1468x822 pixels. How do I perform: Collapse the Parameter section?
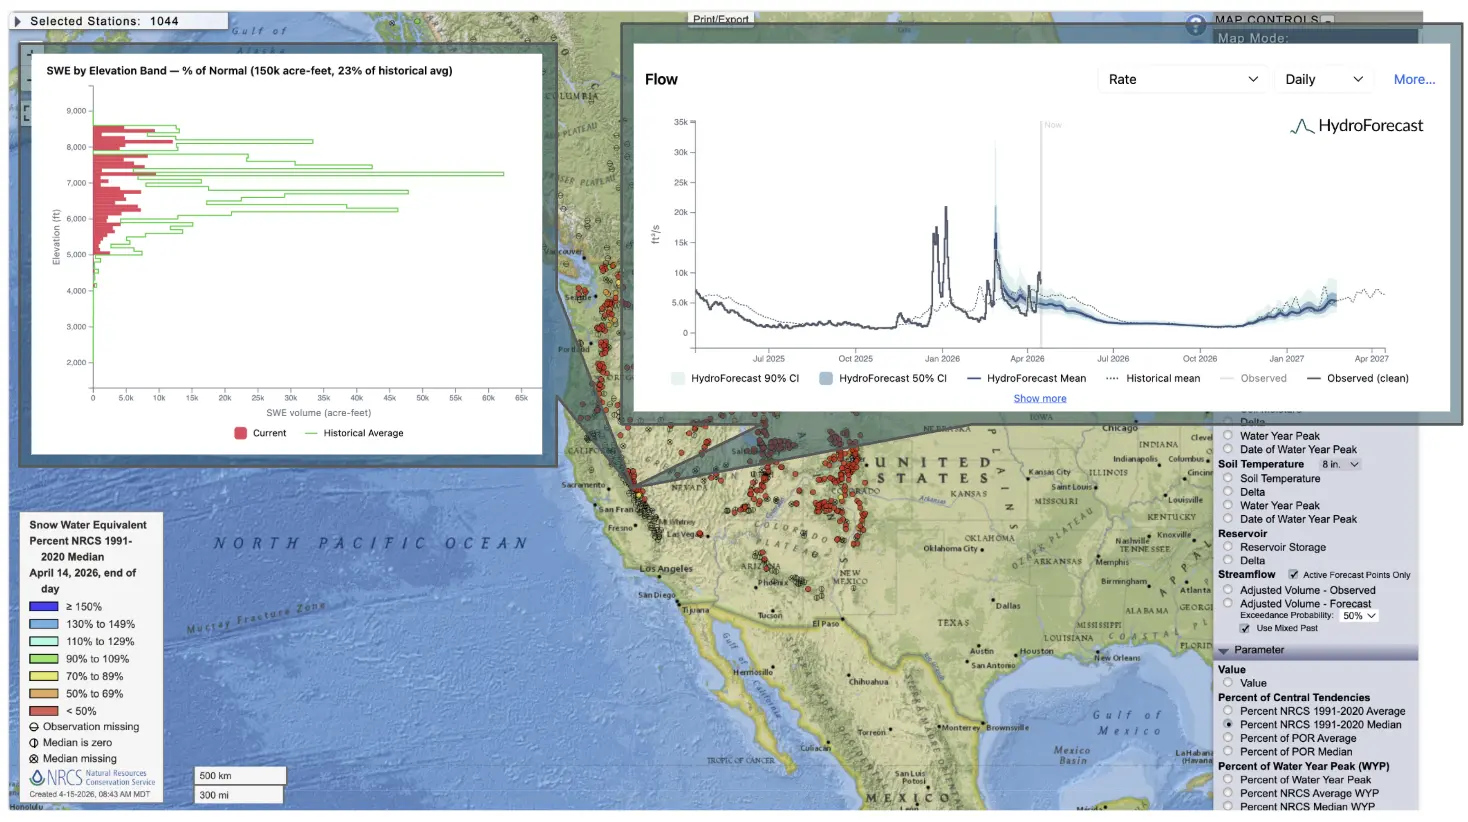click(1223, 650)
